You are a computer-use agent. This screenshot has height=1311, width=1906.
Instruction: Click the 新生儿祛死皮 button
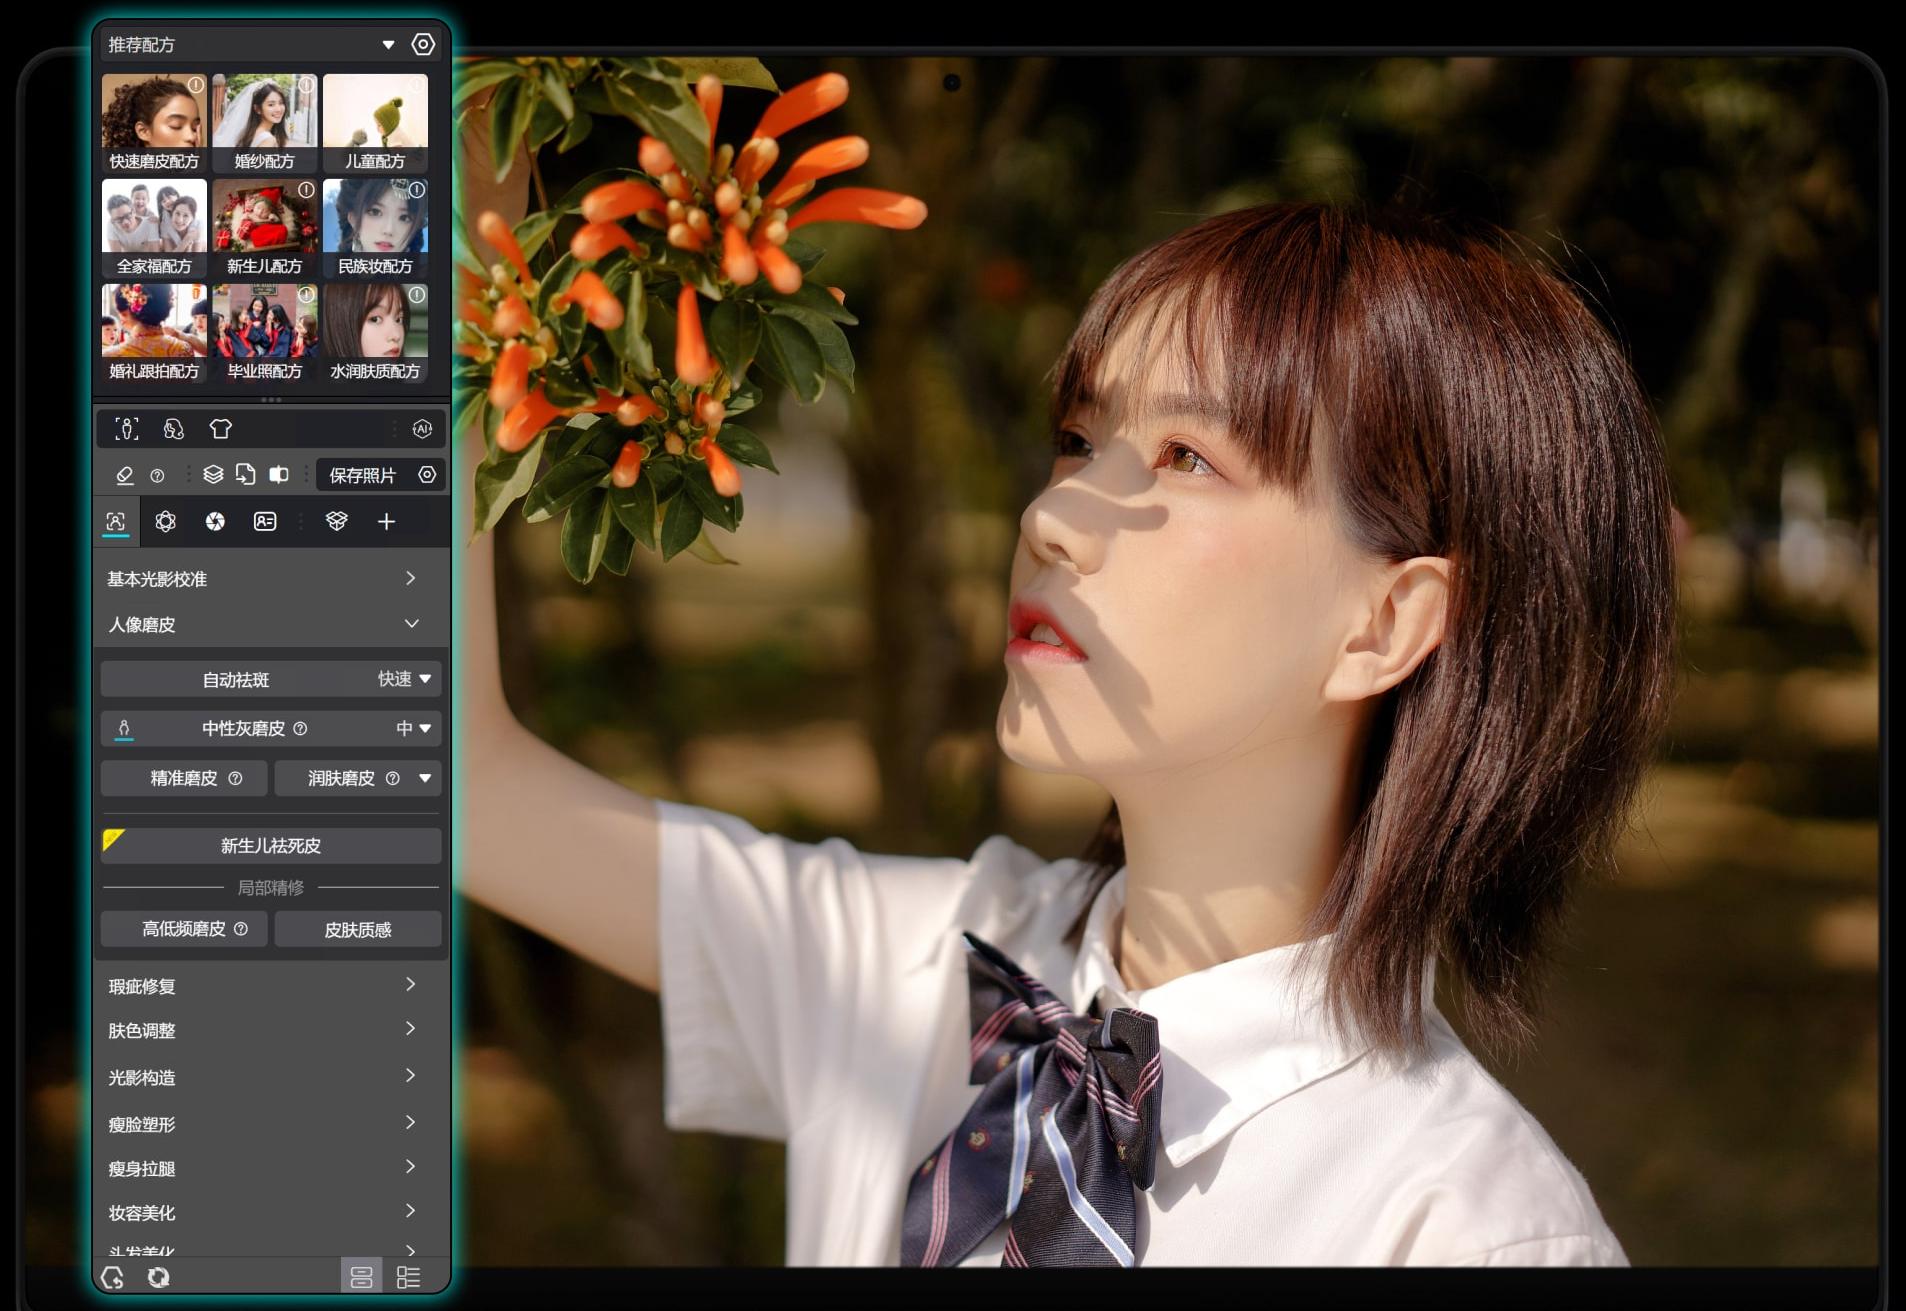click(x=271, y=846)
